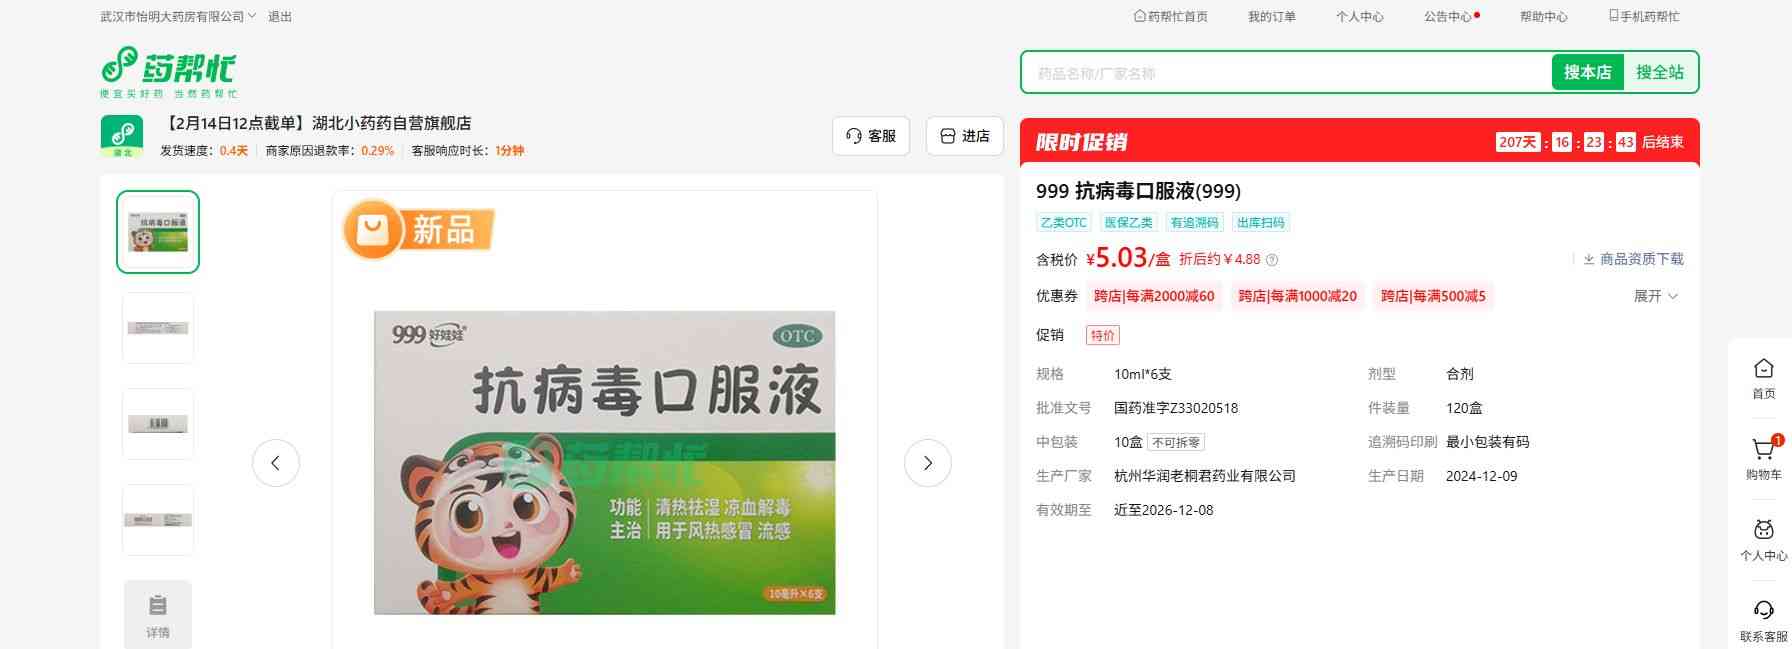
Task: Open 公告中心 in the top navigation
Action: tap(1448, 17)
